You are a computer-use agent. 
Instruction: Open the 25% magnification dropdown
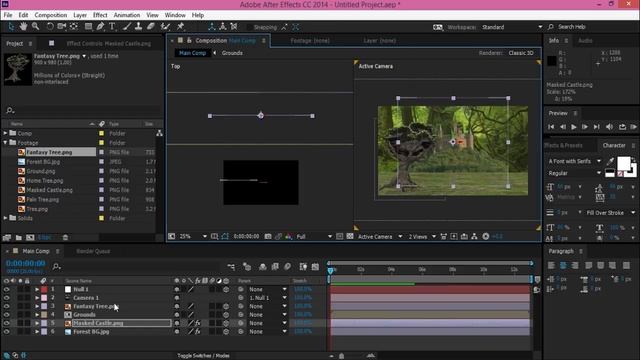193,236
